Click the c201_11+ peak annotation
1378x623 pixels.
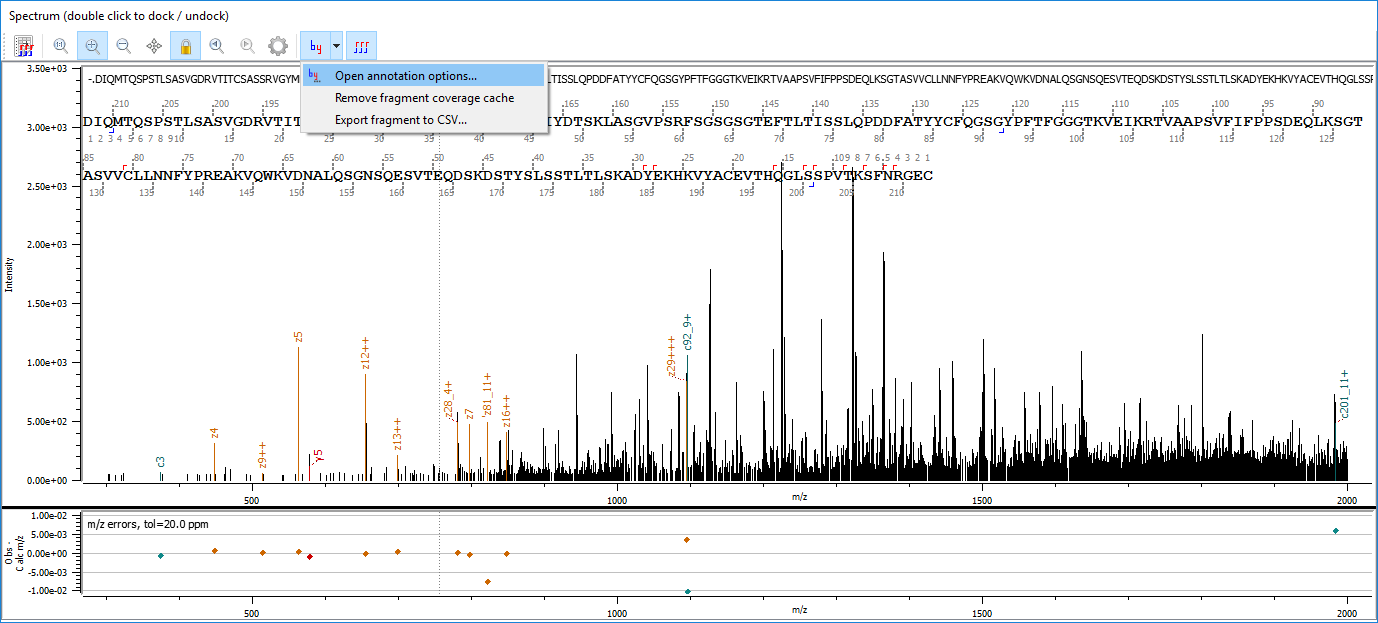click(1345, 394)
